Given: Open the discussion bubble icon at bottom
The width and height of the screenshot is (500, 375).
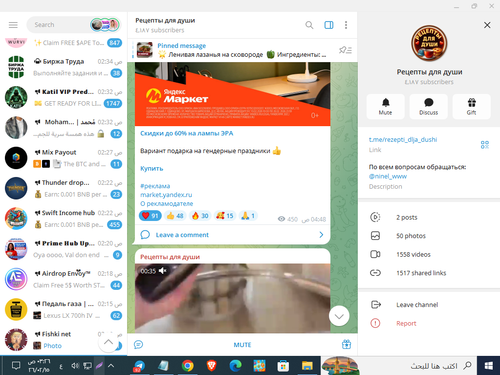Looking at the screenshot, I should [138, 345].
